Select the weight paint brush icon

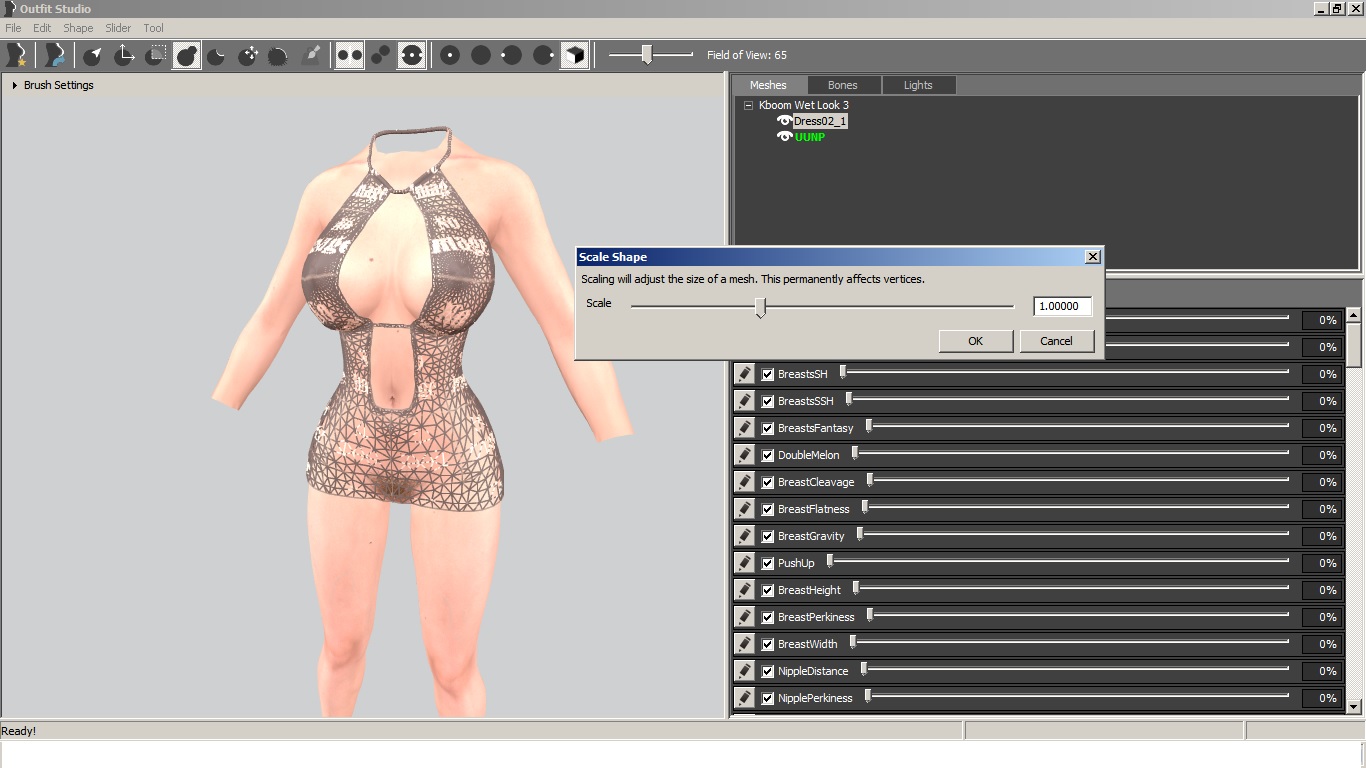pyautogui.click(x=312, y=55)
